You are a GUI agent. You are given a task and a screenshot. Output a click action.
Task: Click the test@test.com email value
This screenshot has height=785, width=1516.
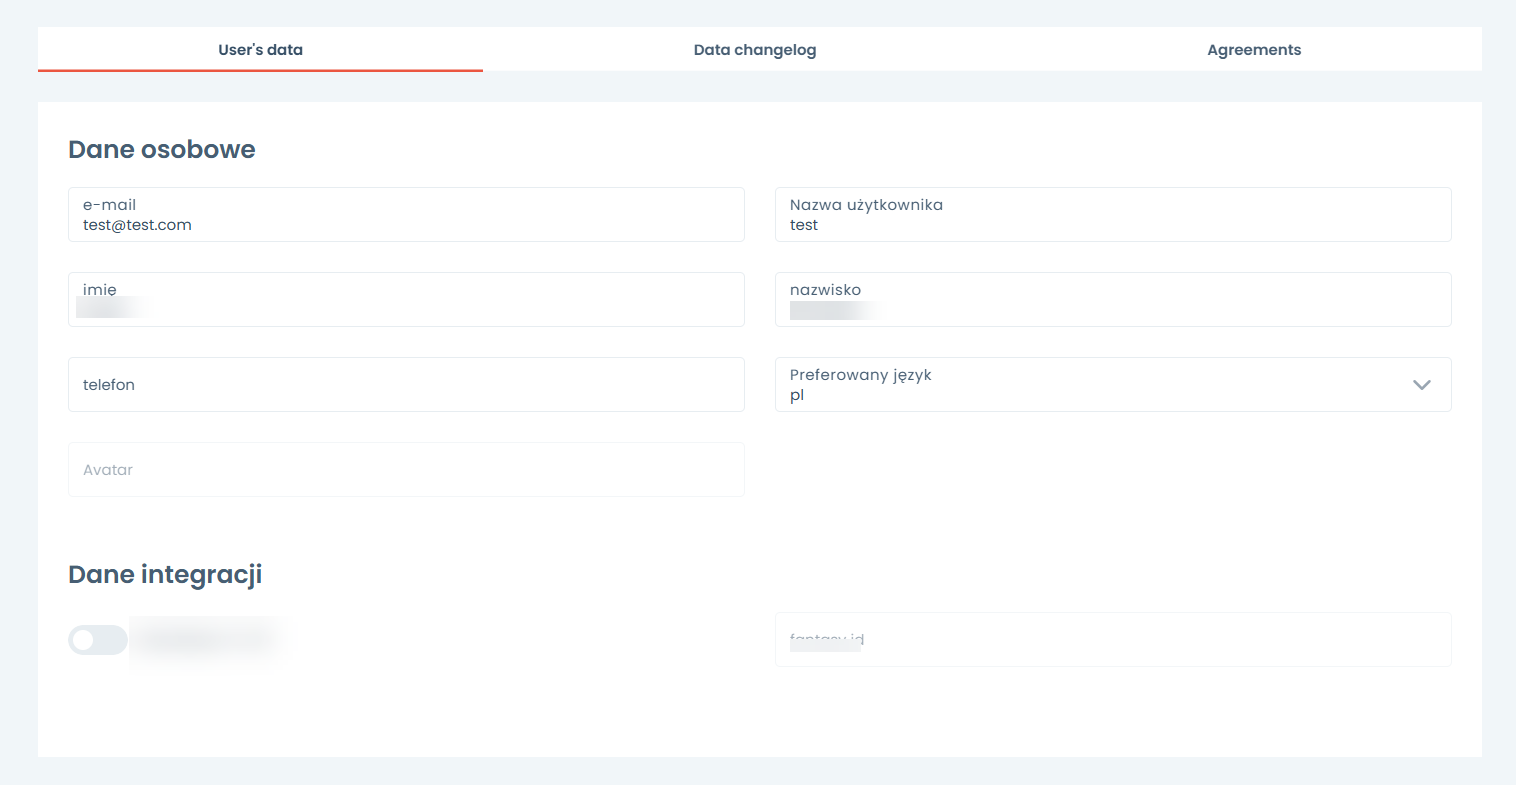click(137, 226)
